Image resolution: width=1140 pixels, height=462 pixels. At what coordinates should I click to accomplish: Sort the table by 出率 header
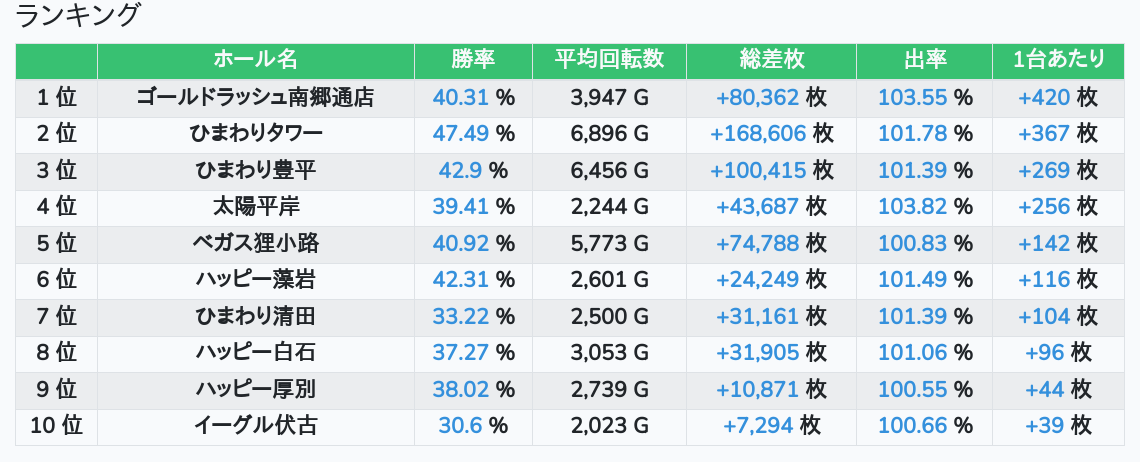click(924, 60)
